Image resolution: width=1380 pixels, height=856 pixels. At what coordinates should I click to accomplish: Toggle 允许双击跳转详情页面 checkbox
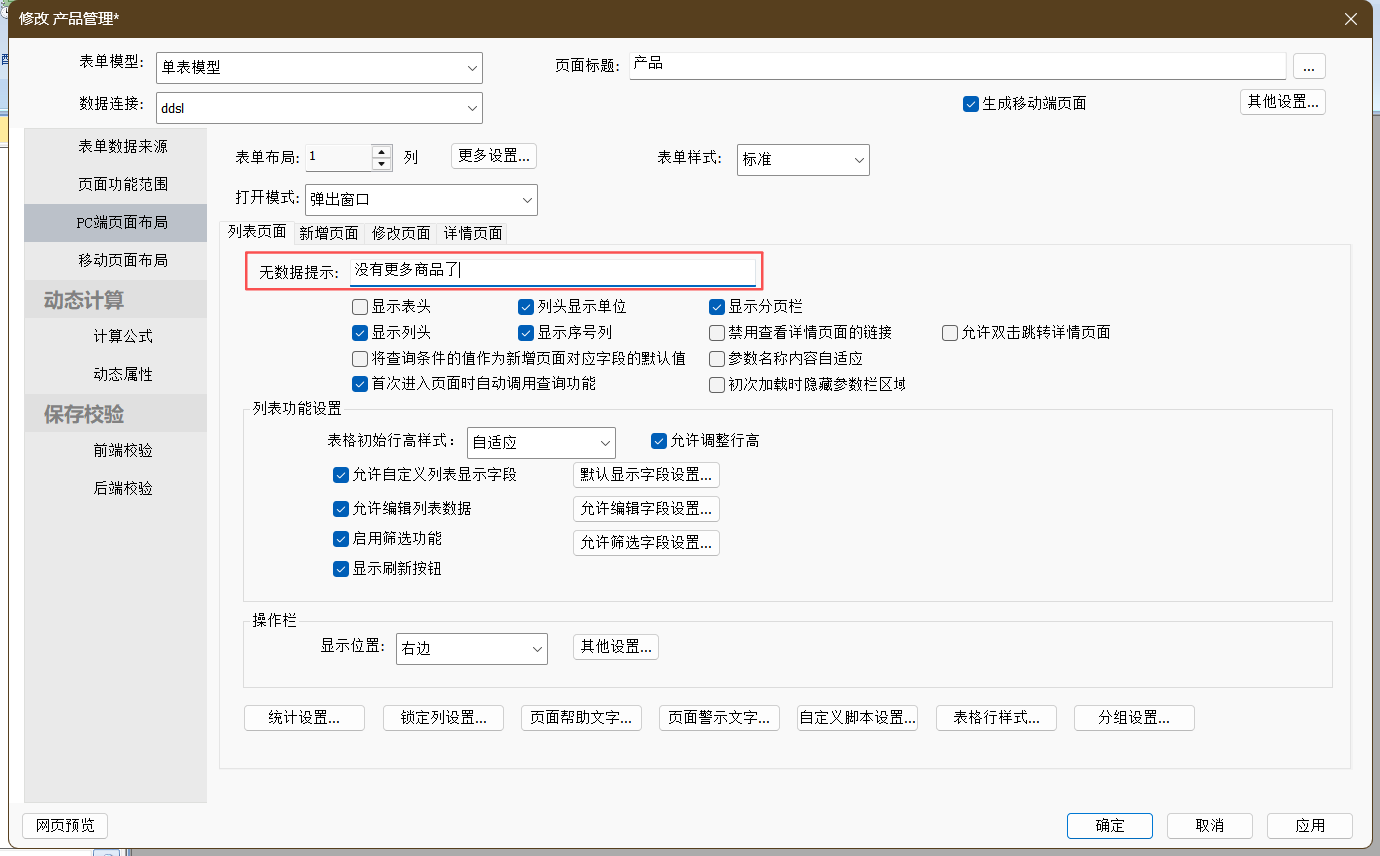pos(950,333)
